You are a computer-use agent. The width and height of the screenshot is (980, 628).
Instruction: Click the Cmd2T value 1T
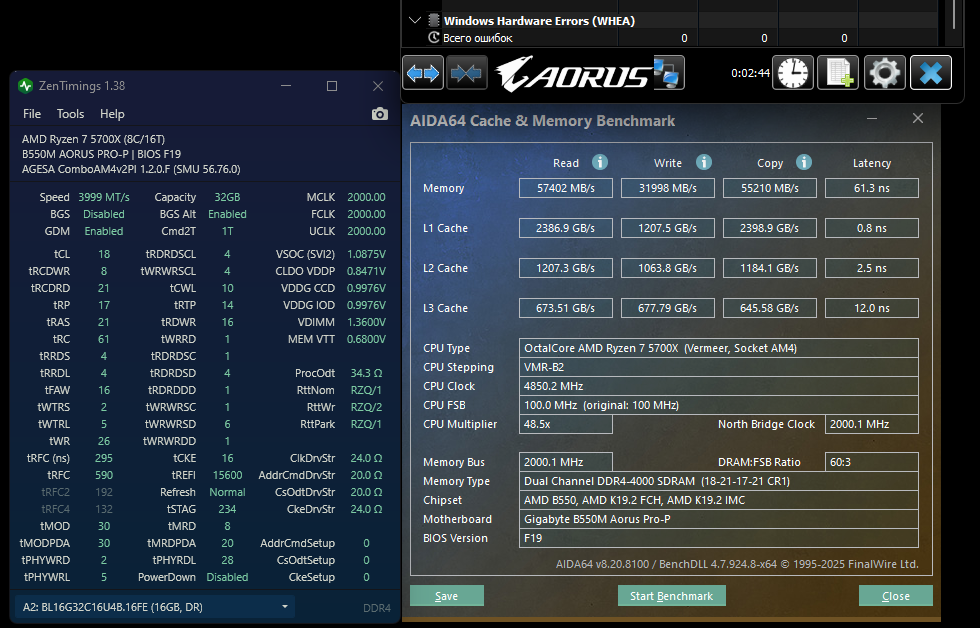(x=227, y=231)
